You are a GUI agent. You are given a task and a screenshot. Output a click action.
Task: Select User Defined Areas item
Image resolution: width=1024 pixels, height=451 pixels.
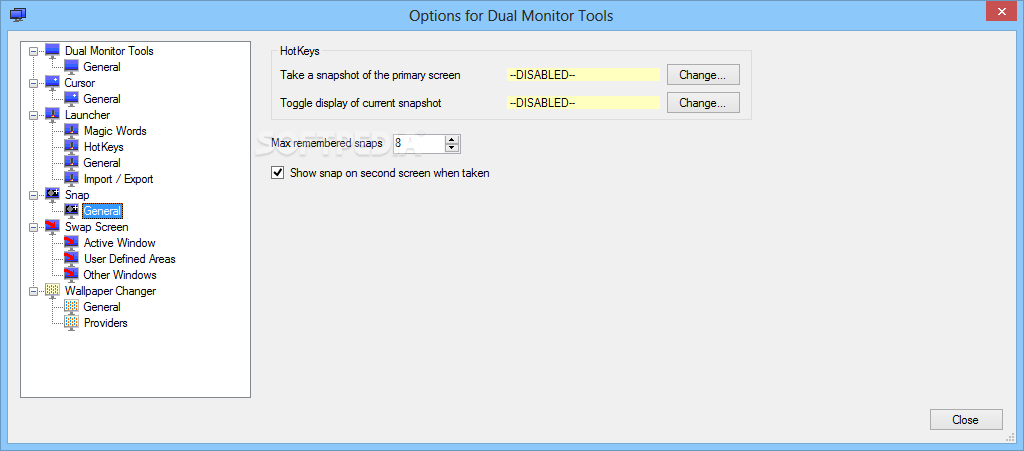point(129,259)
